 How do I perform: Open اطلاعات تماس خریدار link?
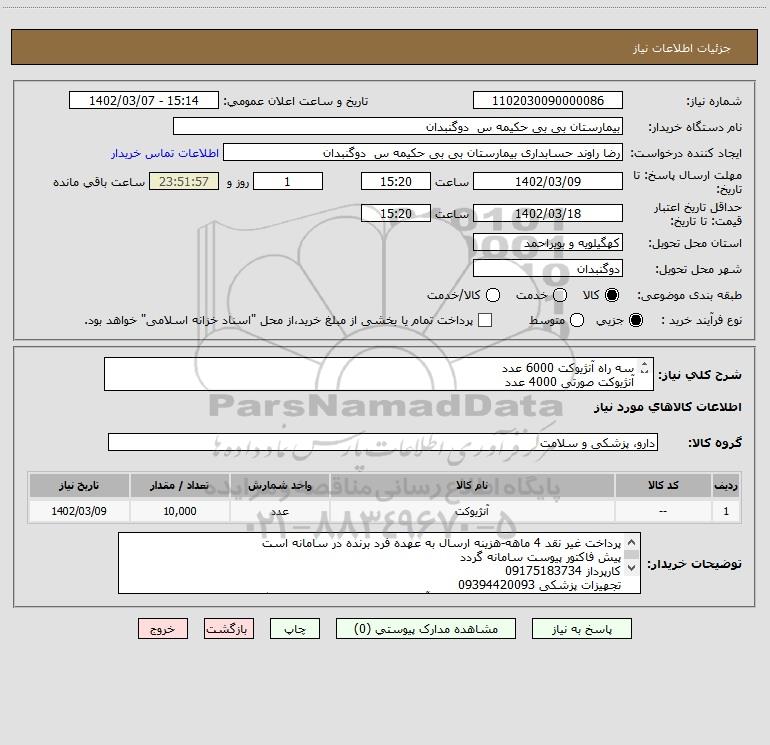(165, 153)
